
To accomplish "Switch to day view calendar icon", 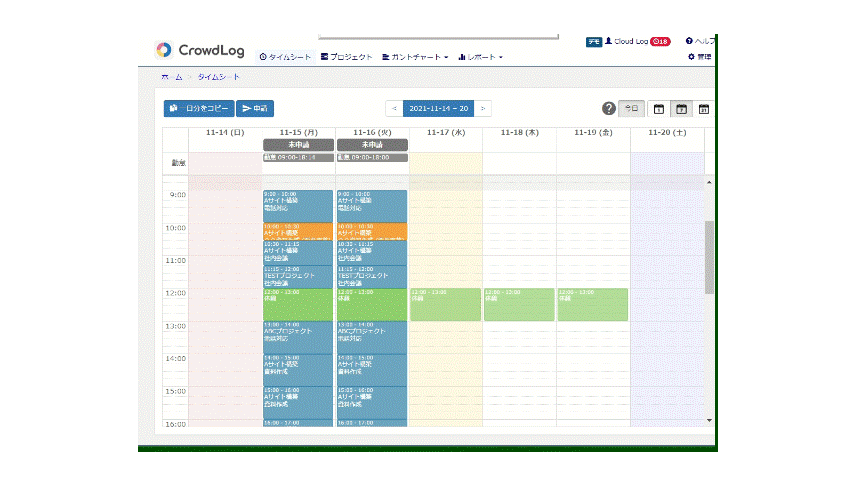I will coord(659,109).
